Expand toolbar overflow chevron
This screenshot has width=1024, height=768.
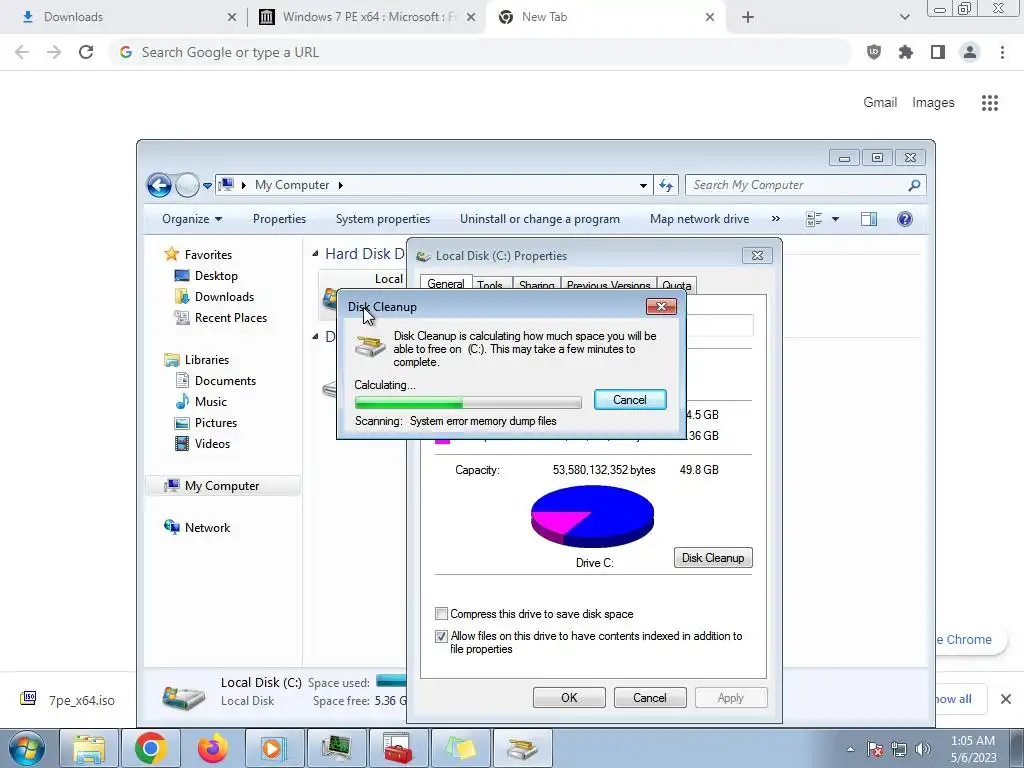(x=776, y=219)
